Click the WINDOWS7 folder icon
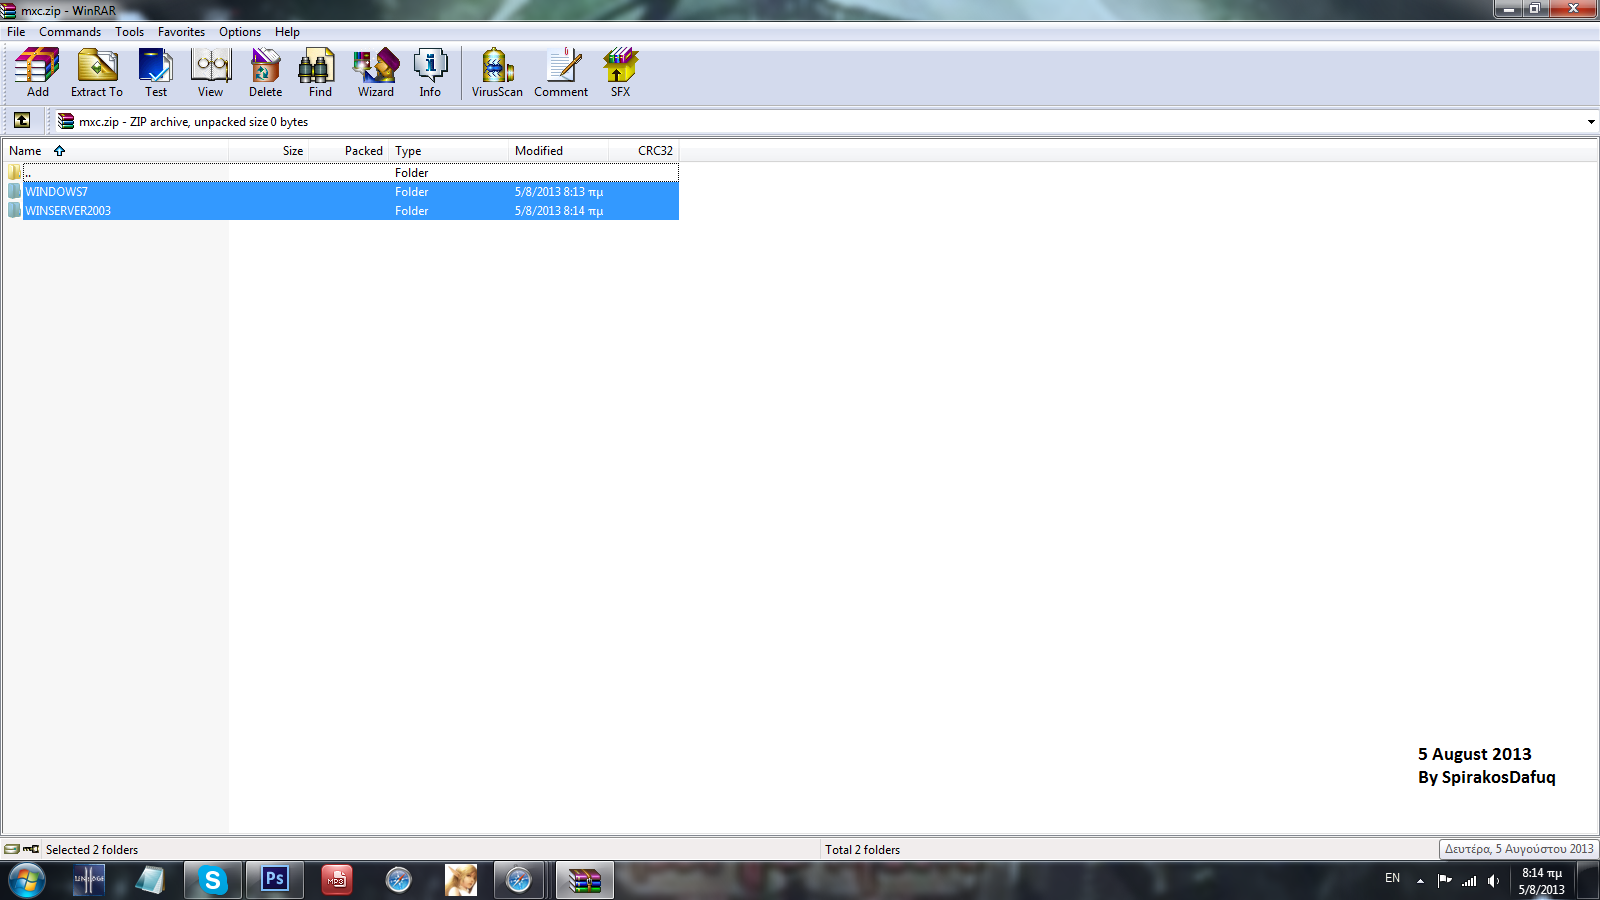The height and width of the screenshot is (900, 1600). (x=14, y=191)
